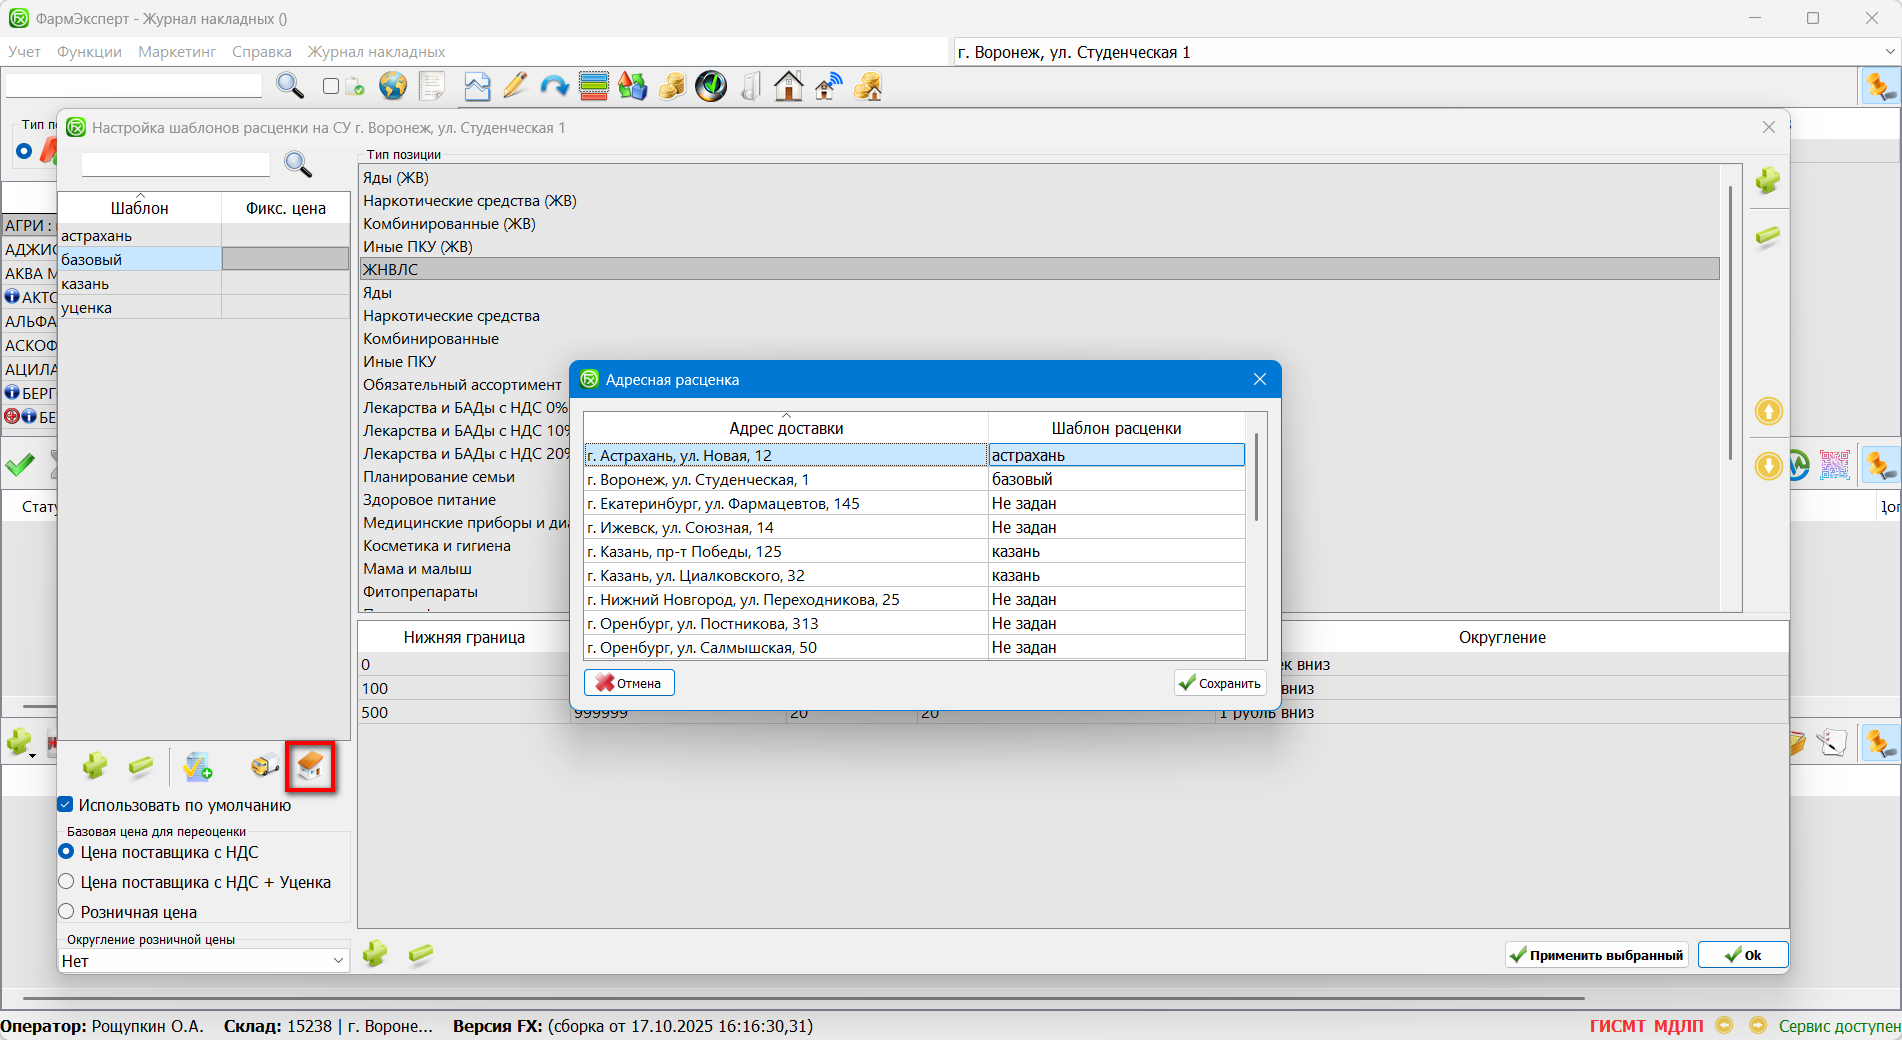Open 'Округление розничной цены' dropdown

pos(337,961)
